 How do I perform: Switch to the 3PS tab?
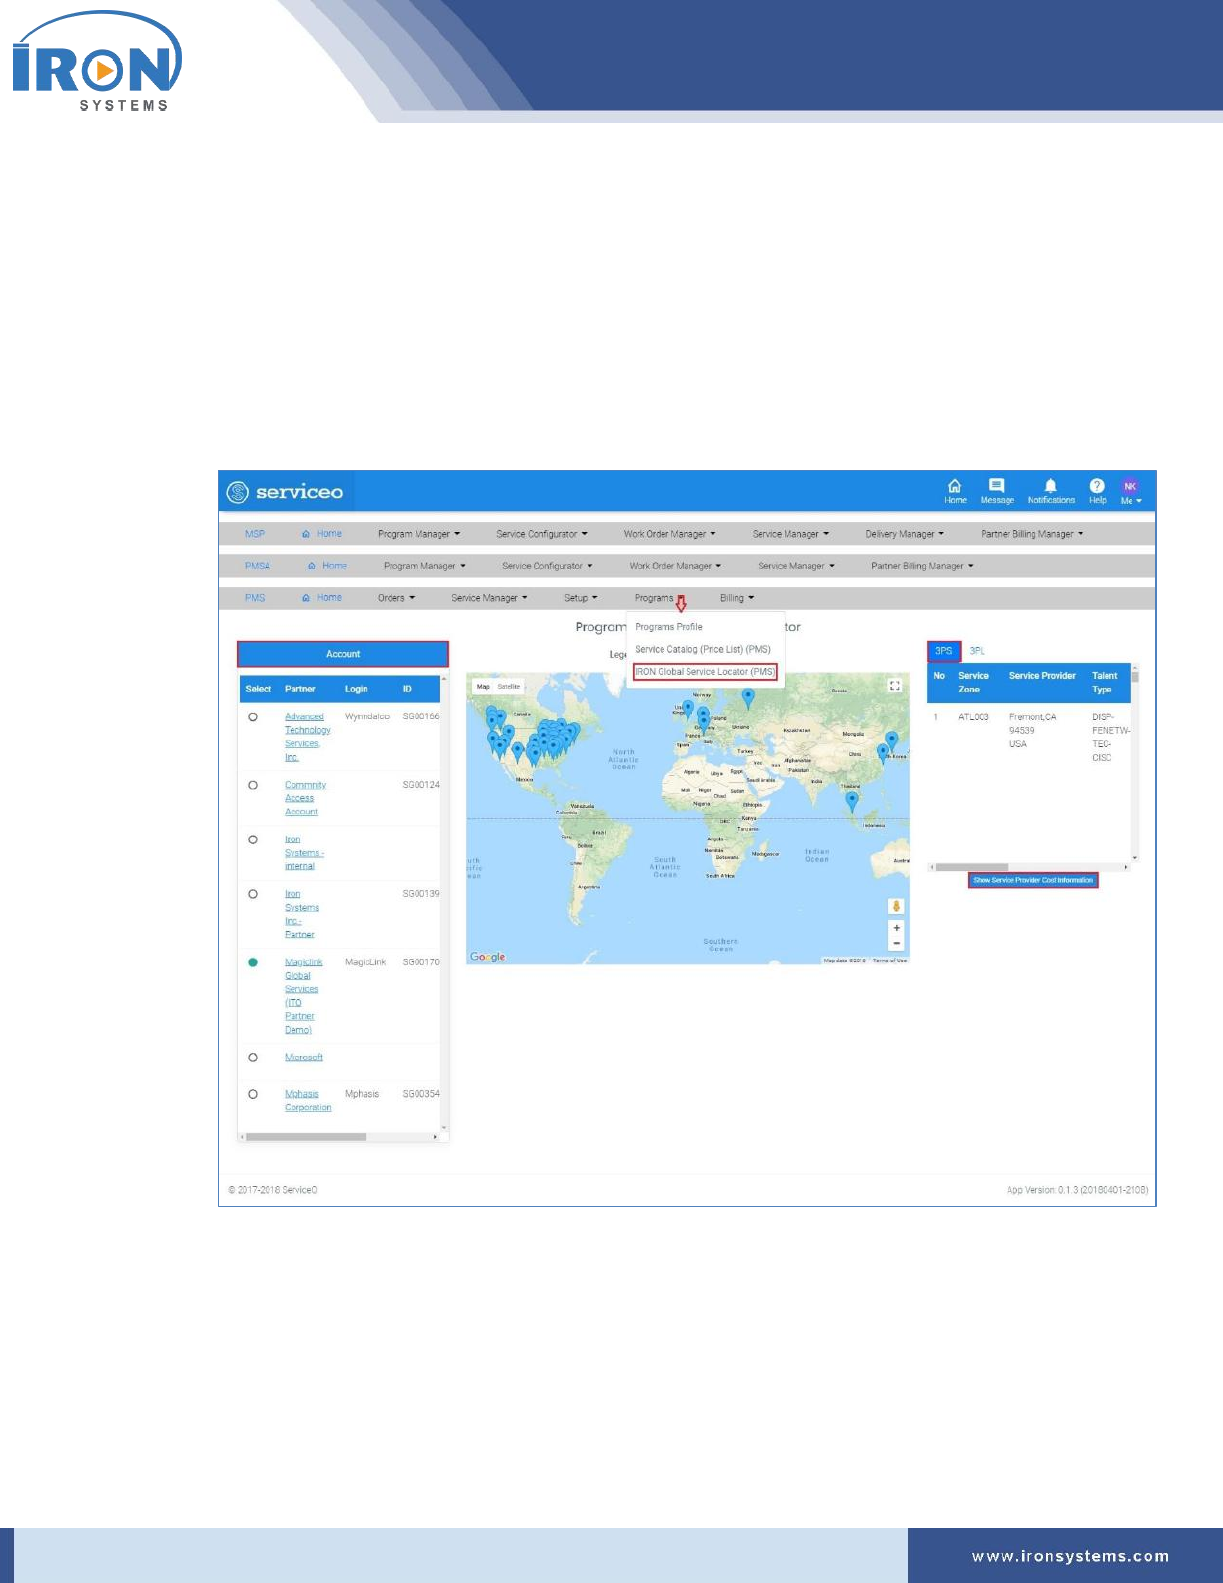coord(944,651)
